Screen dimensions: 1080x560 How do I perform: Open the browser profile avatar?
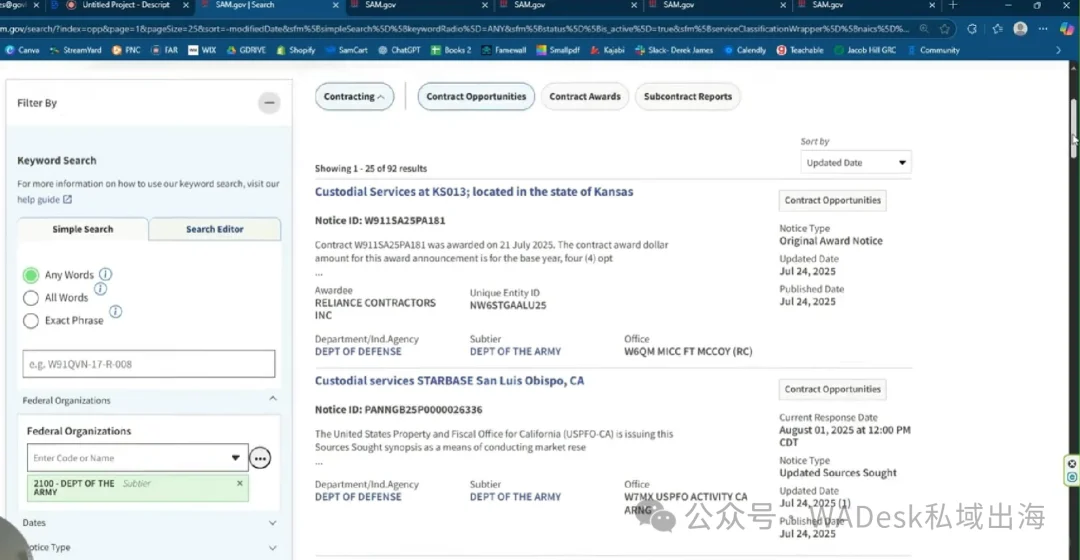tap(1021, 29)
